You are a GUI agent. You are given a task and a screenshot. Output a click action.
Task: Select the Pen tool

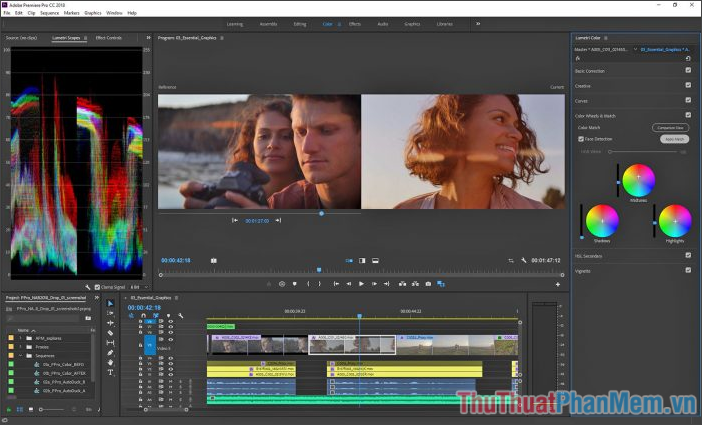point(110,353)
